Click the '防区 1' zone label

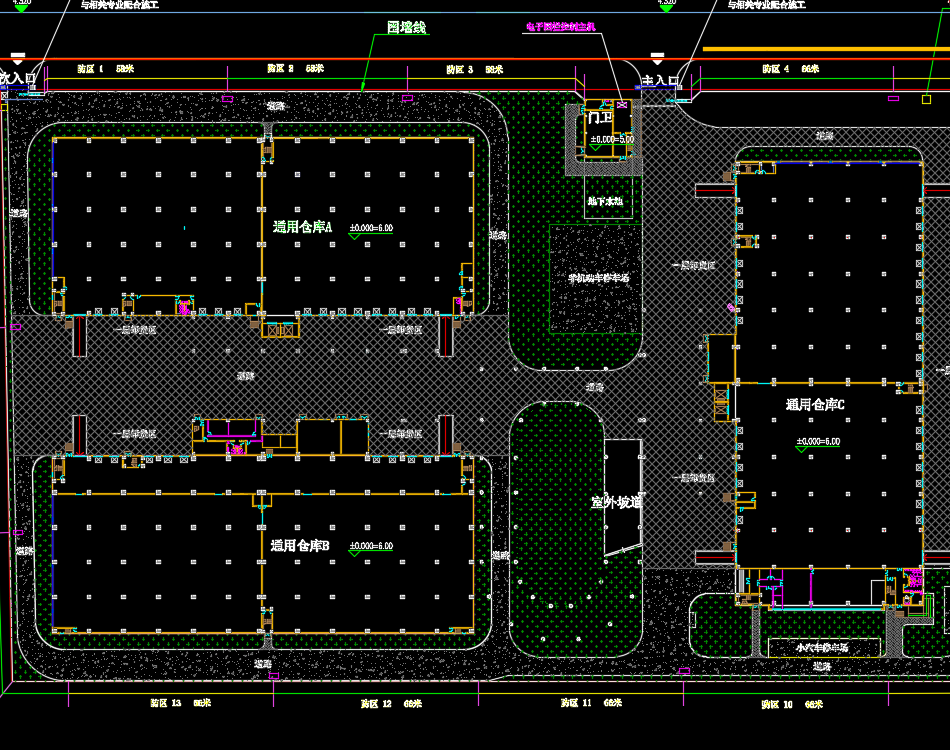coord(90,69)
